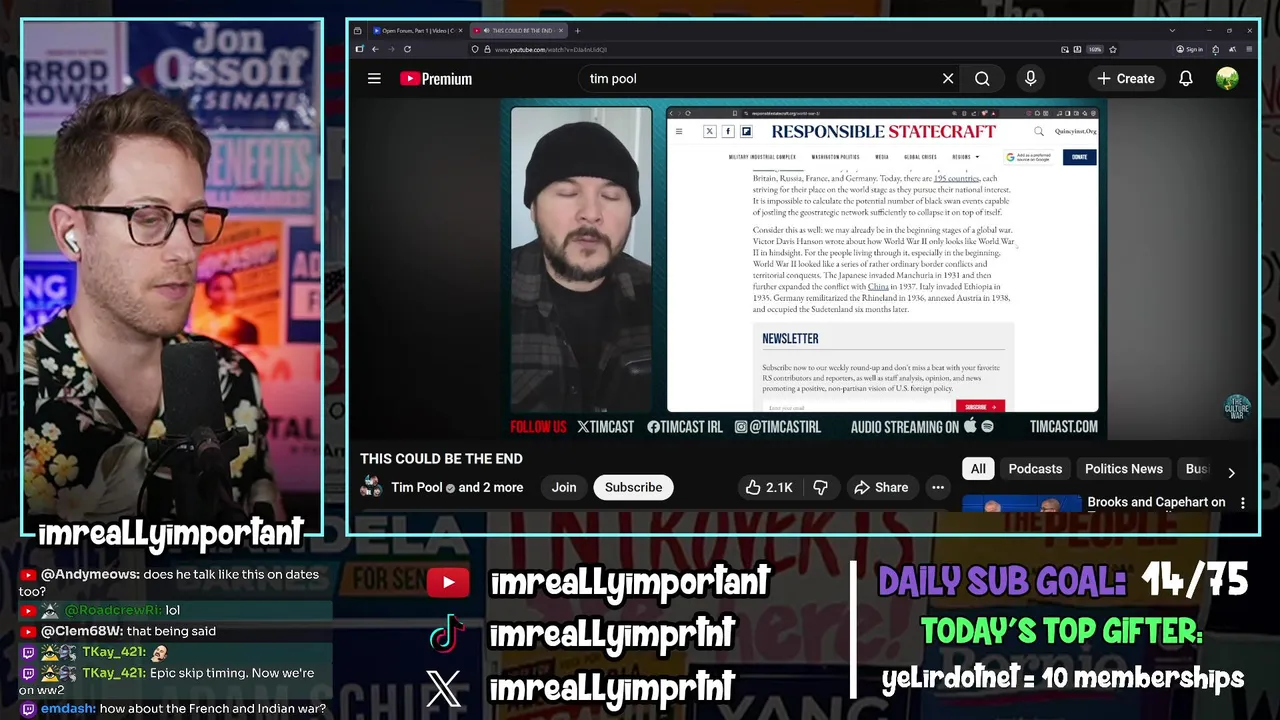Click the YouTube Premium logo
The height and width of the screenshot is (720, 1280).
click(x=435, y=78)
